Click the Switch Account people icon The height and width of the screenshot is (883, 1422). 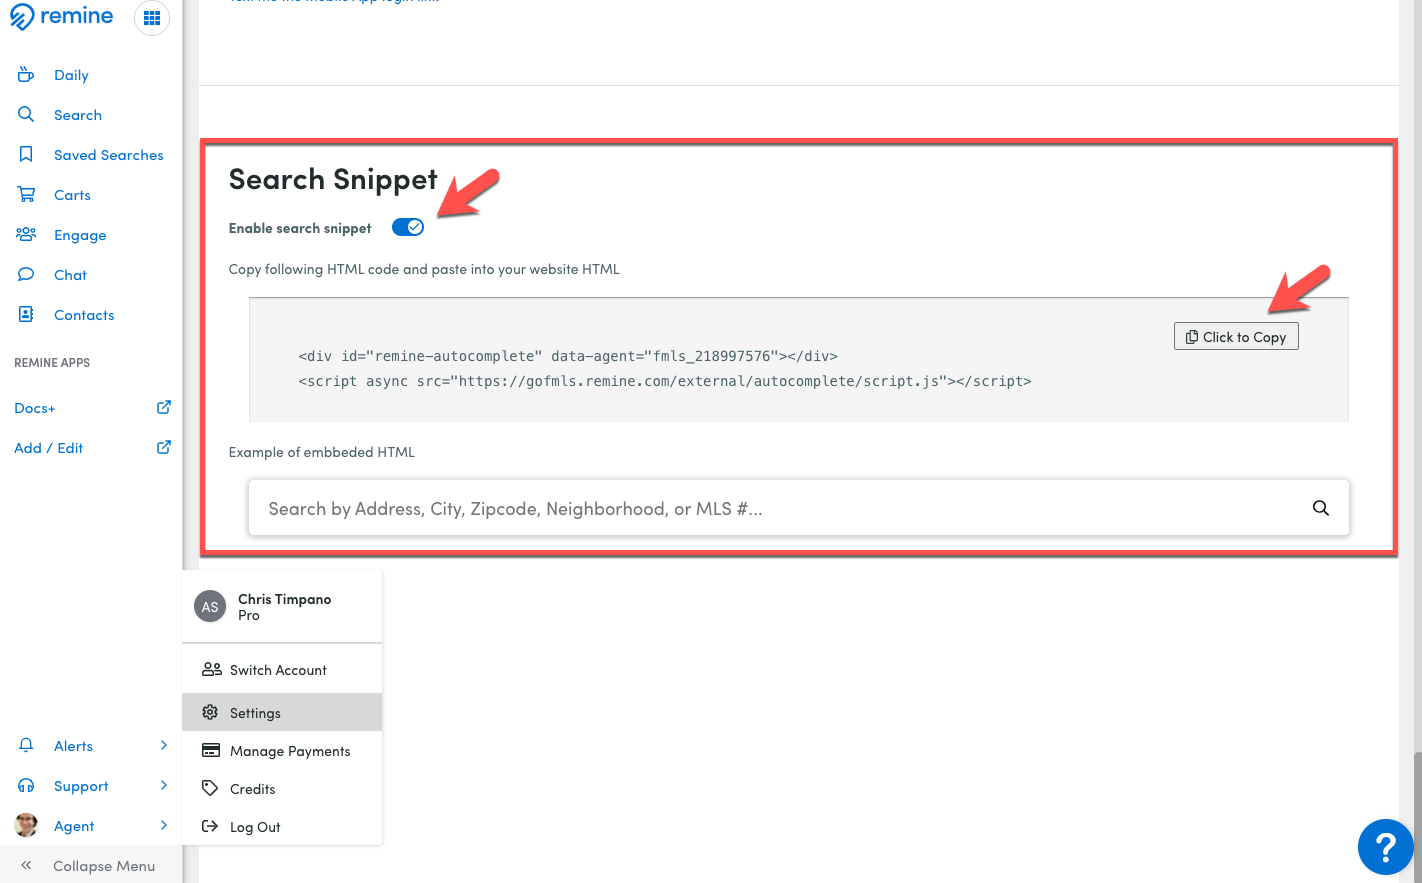tap(212, 669)
